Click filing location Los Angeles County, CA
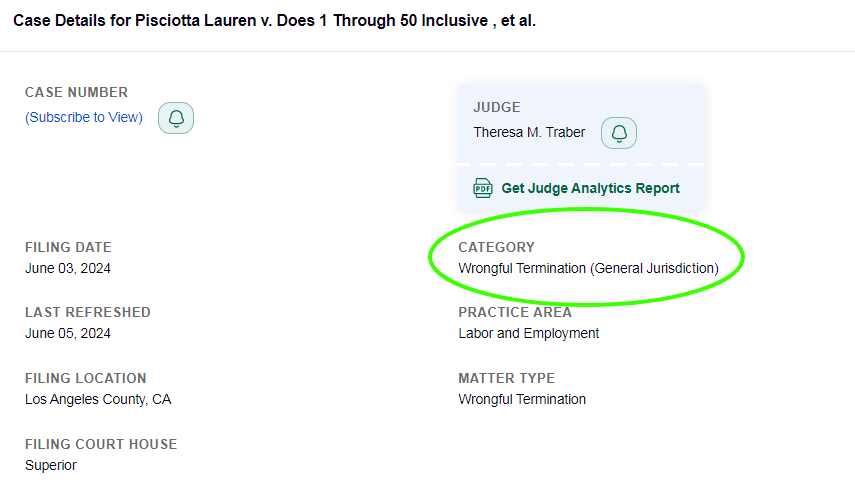This screenshot has height=498, width=855. 98,399
